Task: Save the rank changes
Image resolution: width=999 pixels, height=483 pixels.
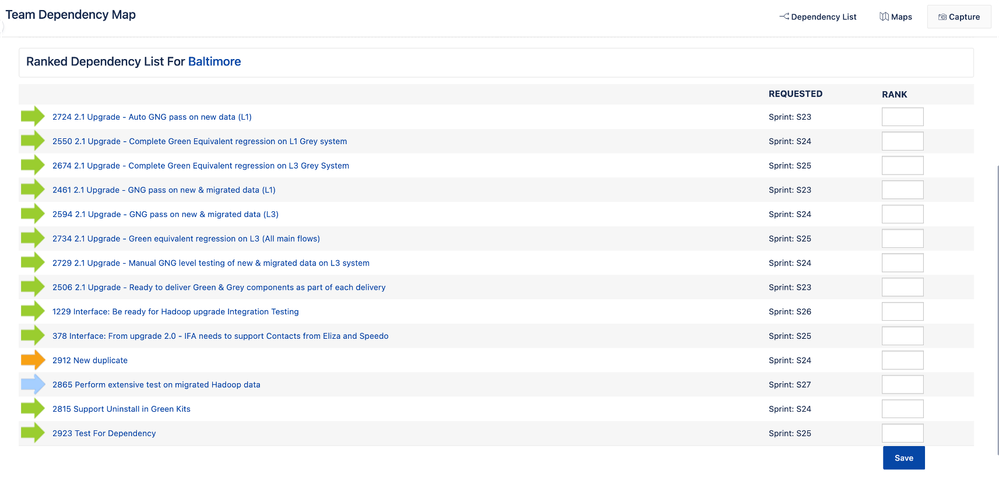Action: tap(903, 458)
